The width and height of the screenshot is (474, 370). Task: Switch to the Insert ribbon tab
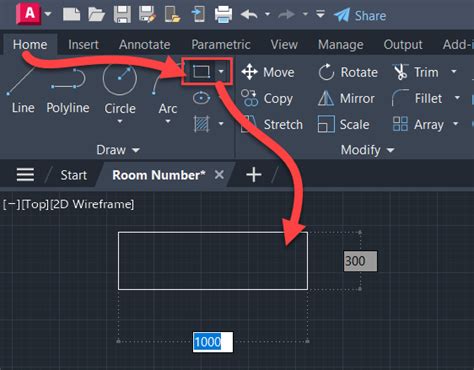click(83, 44)
